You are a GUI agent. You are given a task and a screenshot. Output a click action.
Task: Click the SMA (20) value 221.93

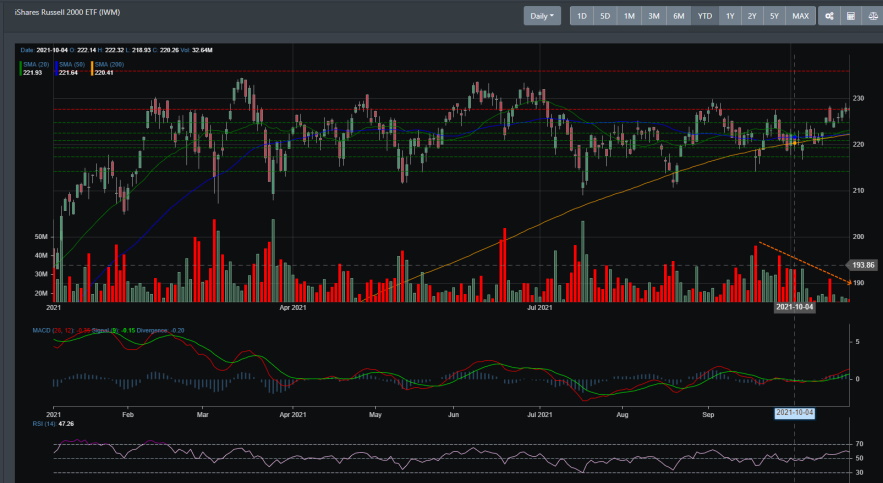click(x=33, y=73)
